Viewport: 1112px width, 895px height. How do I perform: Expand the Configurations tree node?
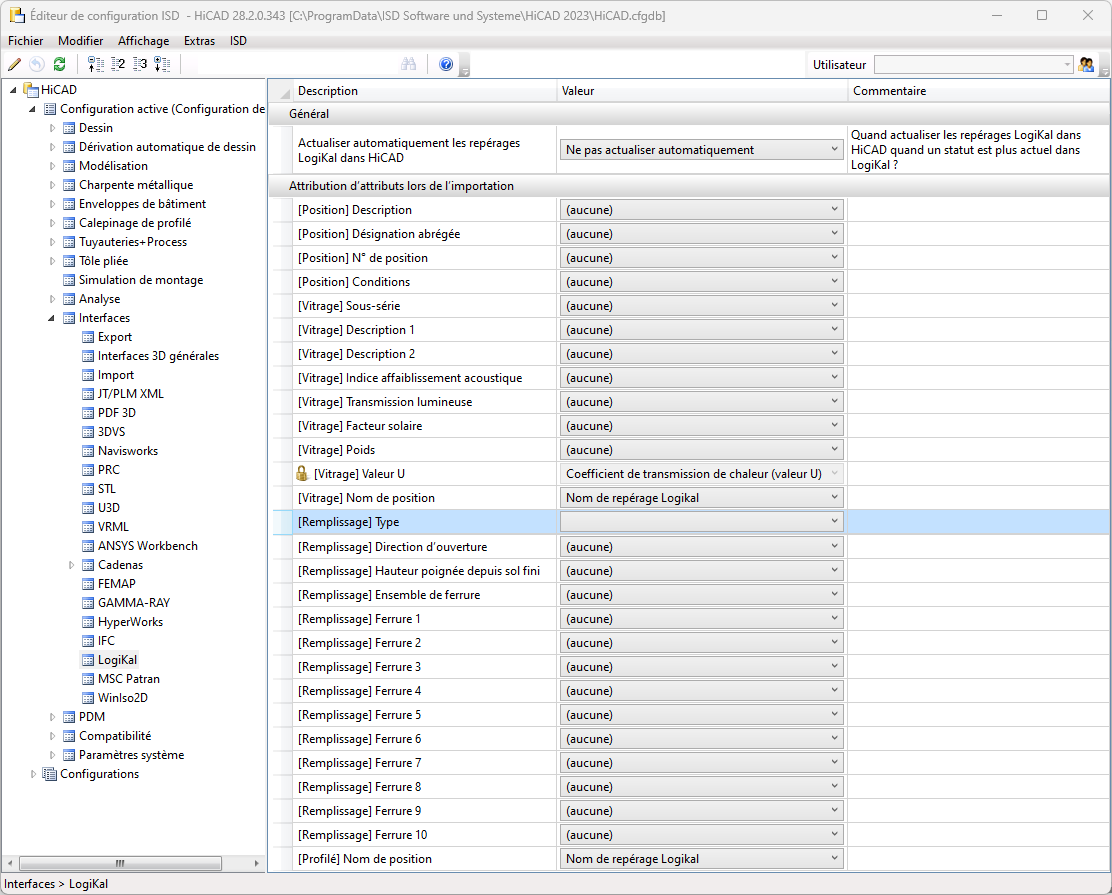coord(33,774)
